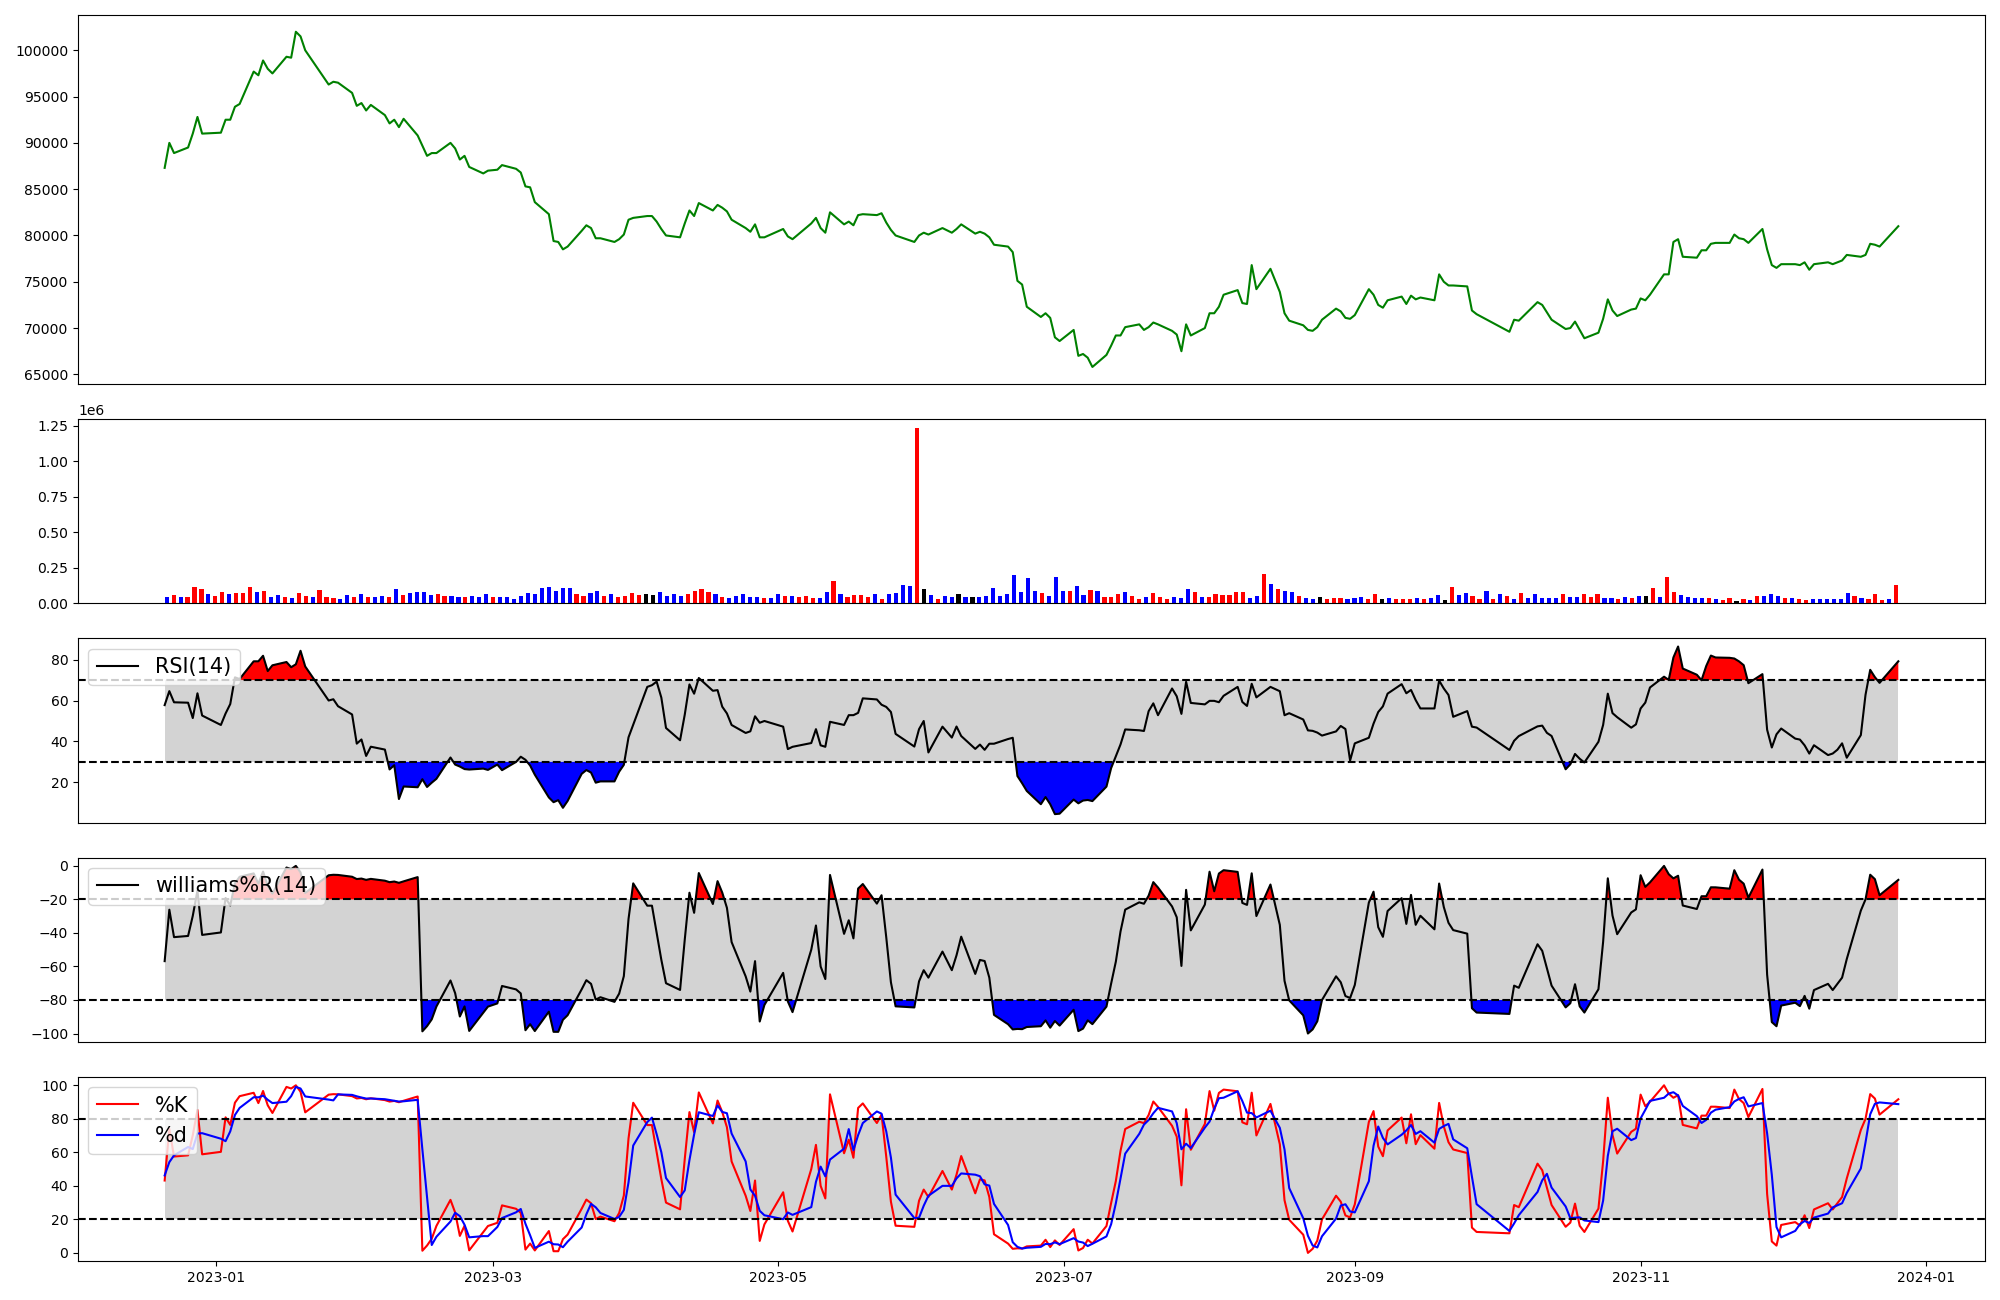2000x1300 pixels.
Task: Click the 100000 price axis label
Action: [42, 51]
